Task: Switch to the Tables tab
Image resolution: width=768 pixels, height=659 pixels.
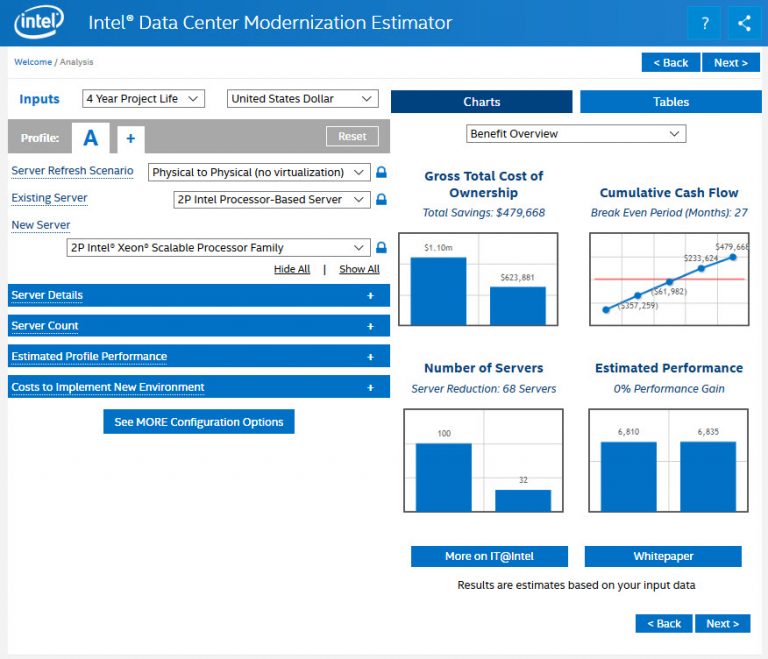Action: tap(671, 101)
